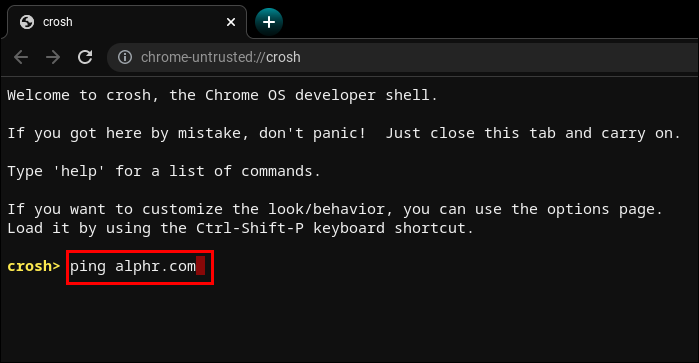This screenshot has width=699, height=363.
Task: Open the site info icon in the address bar
Action: pyautogui.click(x=125, y=57)
